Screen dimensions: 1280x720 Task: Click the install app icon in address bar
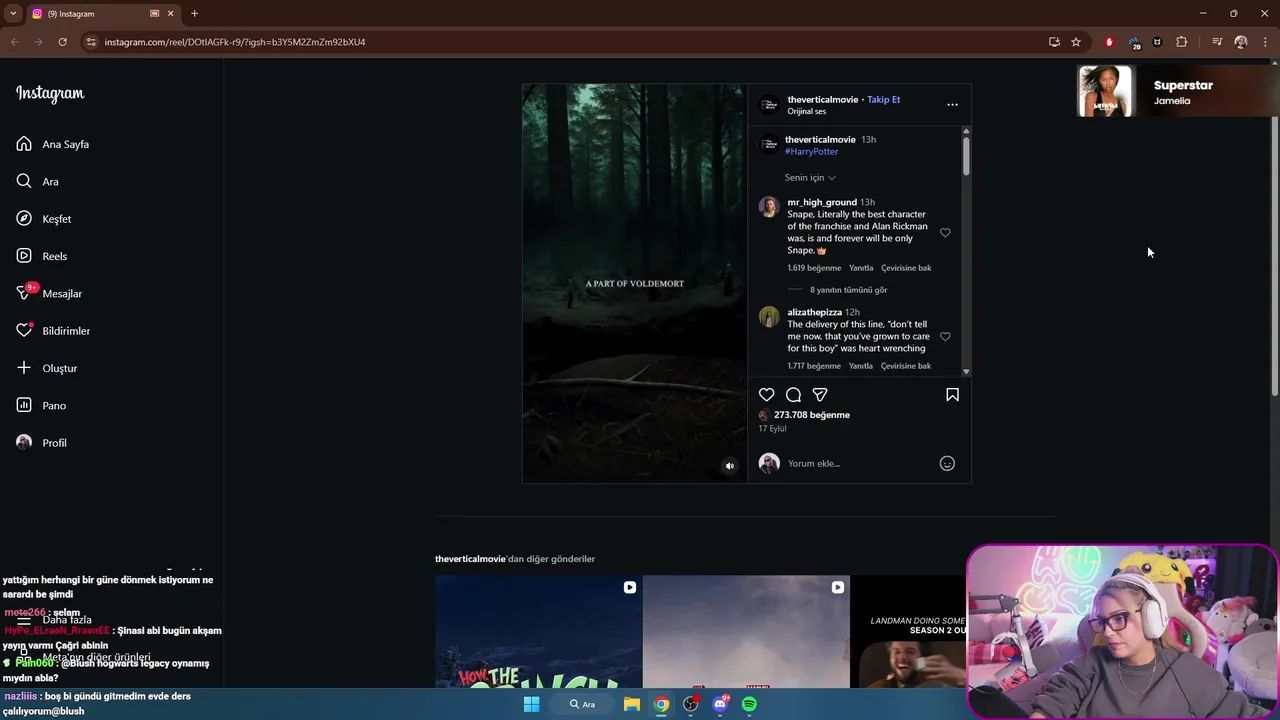(x=1054, y=42)
